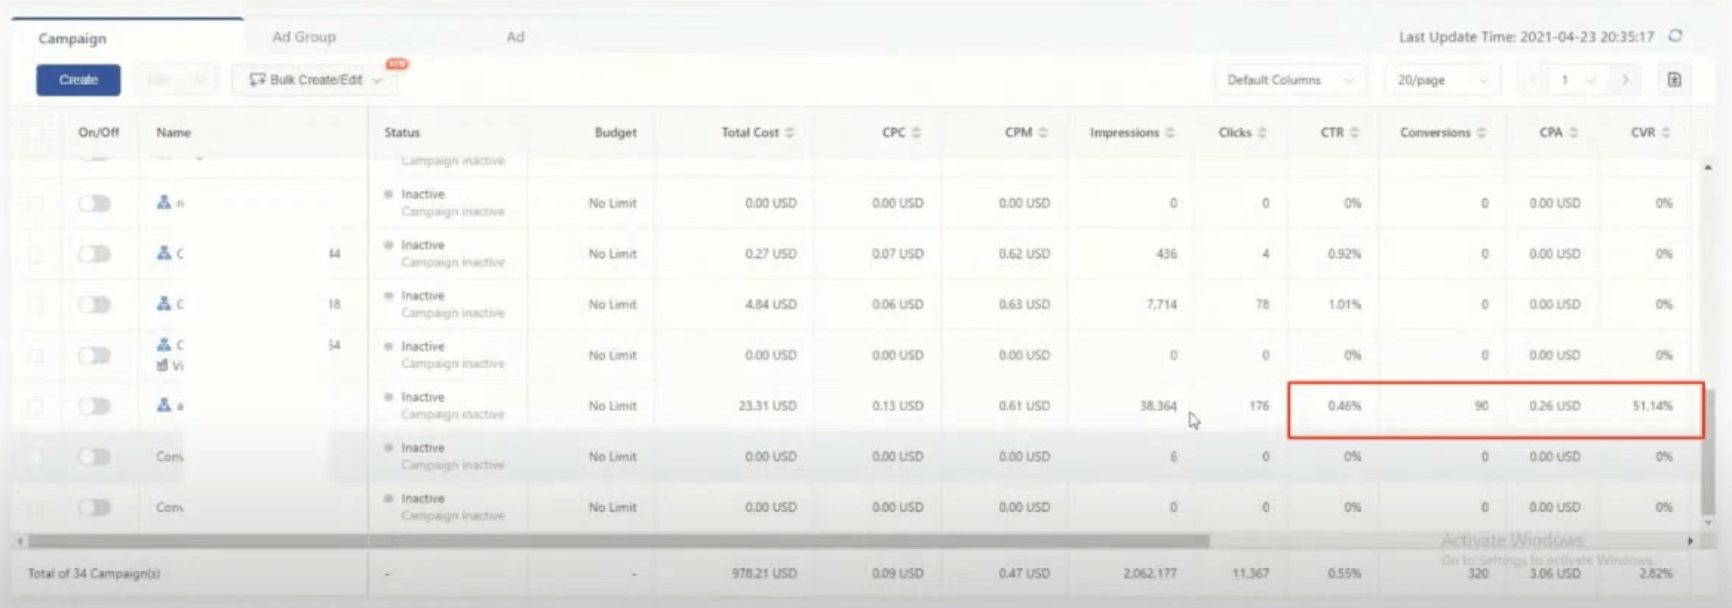Click campaign type icon in 0.27 USD row
Image resolution: width=1732 pixels, height=608 pixels.
[x=164, y=253]
